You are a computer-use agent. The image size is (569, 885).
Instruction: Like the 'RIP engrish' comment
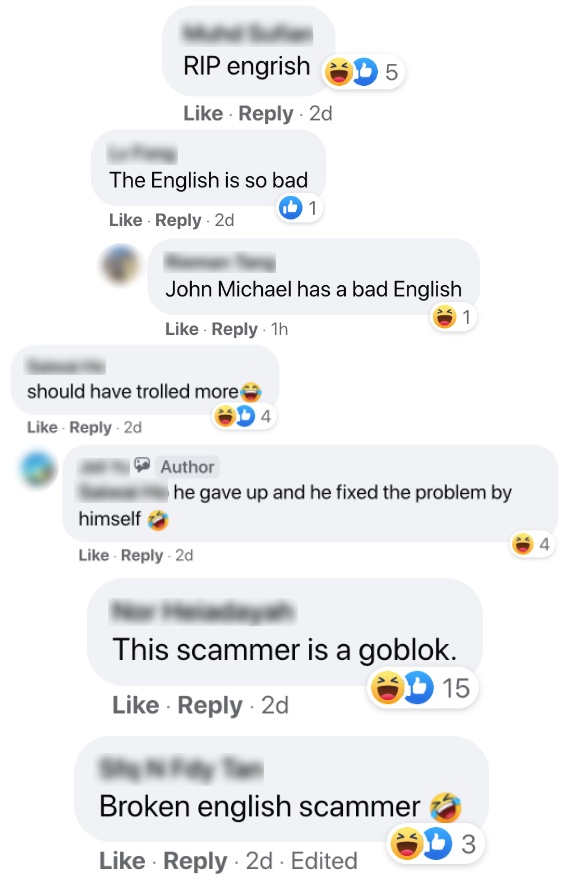203,113
